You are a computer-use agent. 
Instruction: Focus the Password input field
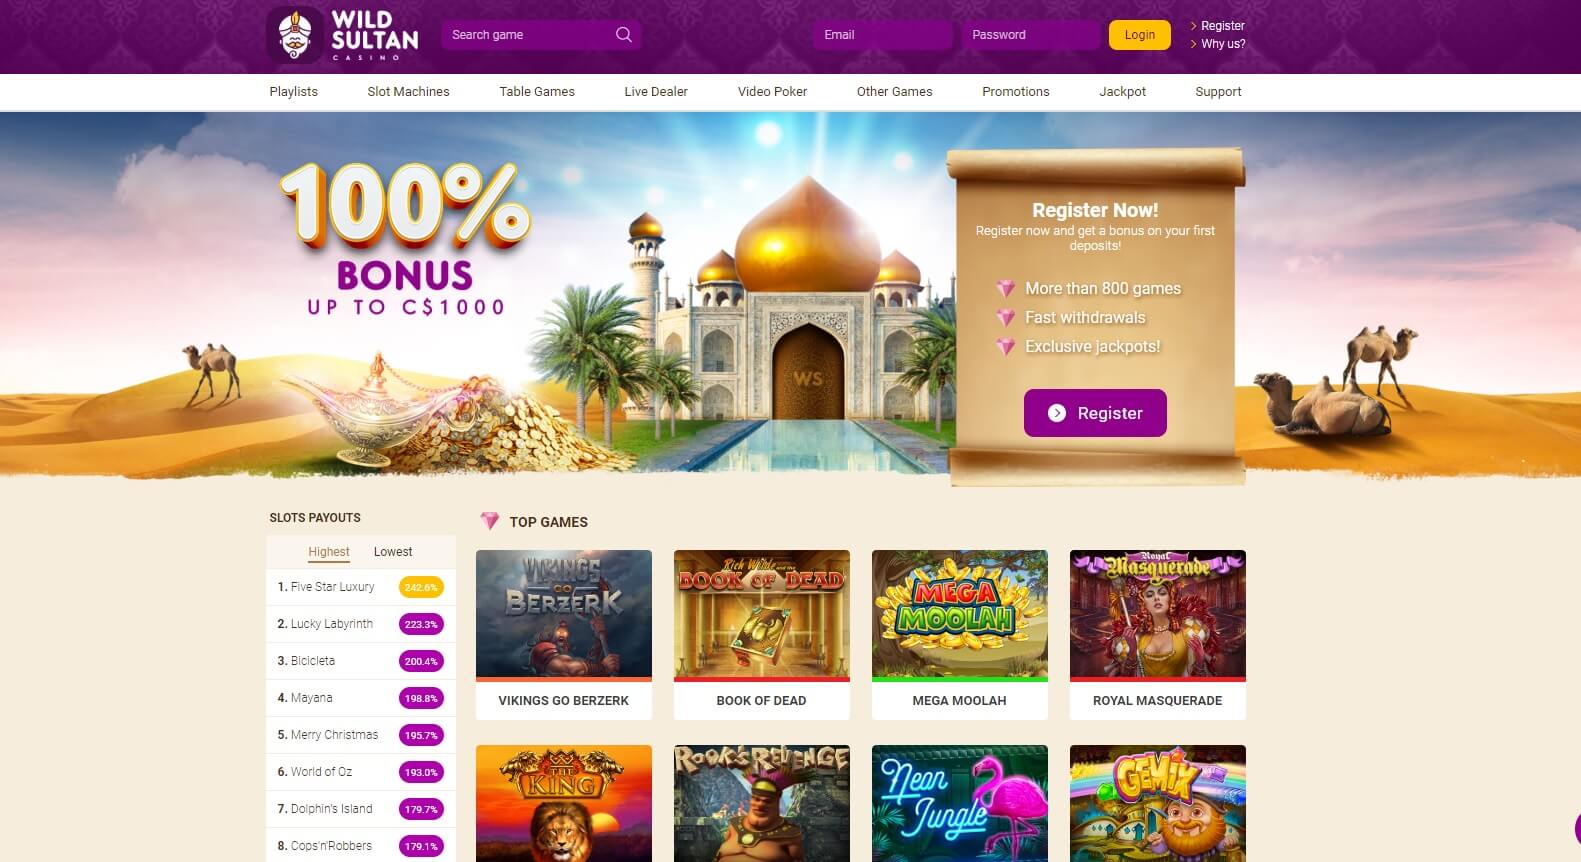(1031, 35)
